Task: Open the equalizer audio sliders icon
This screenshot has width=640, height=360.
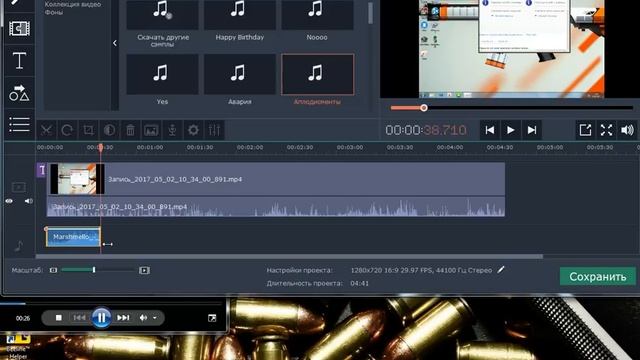Action: click(x=214, y=130)
